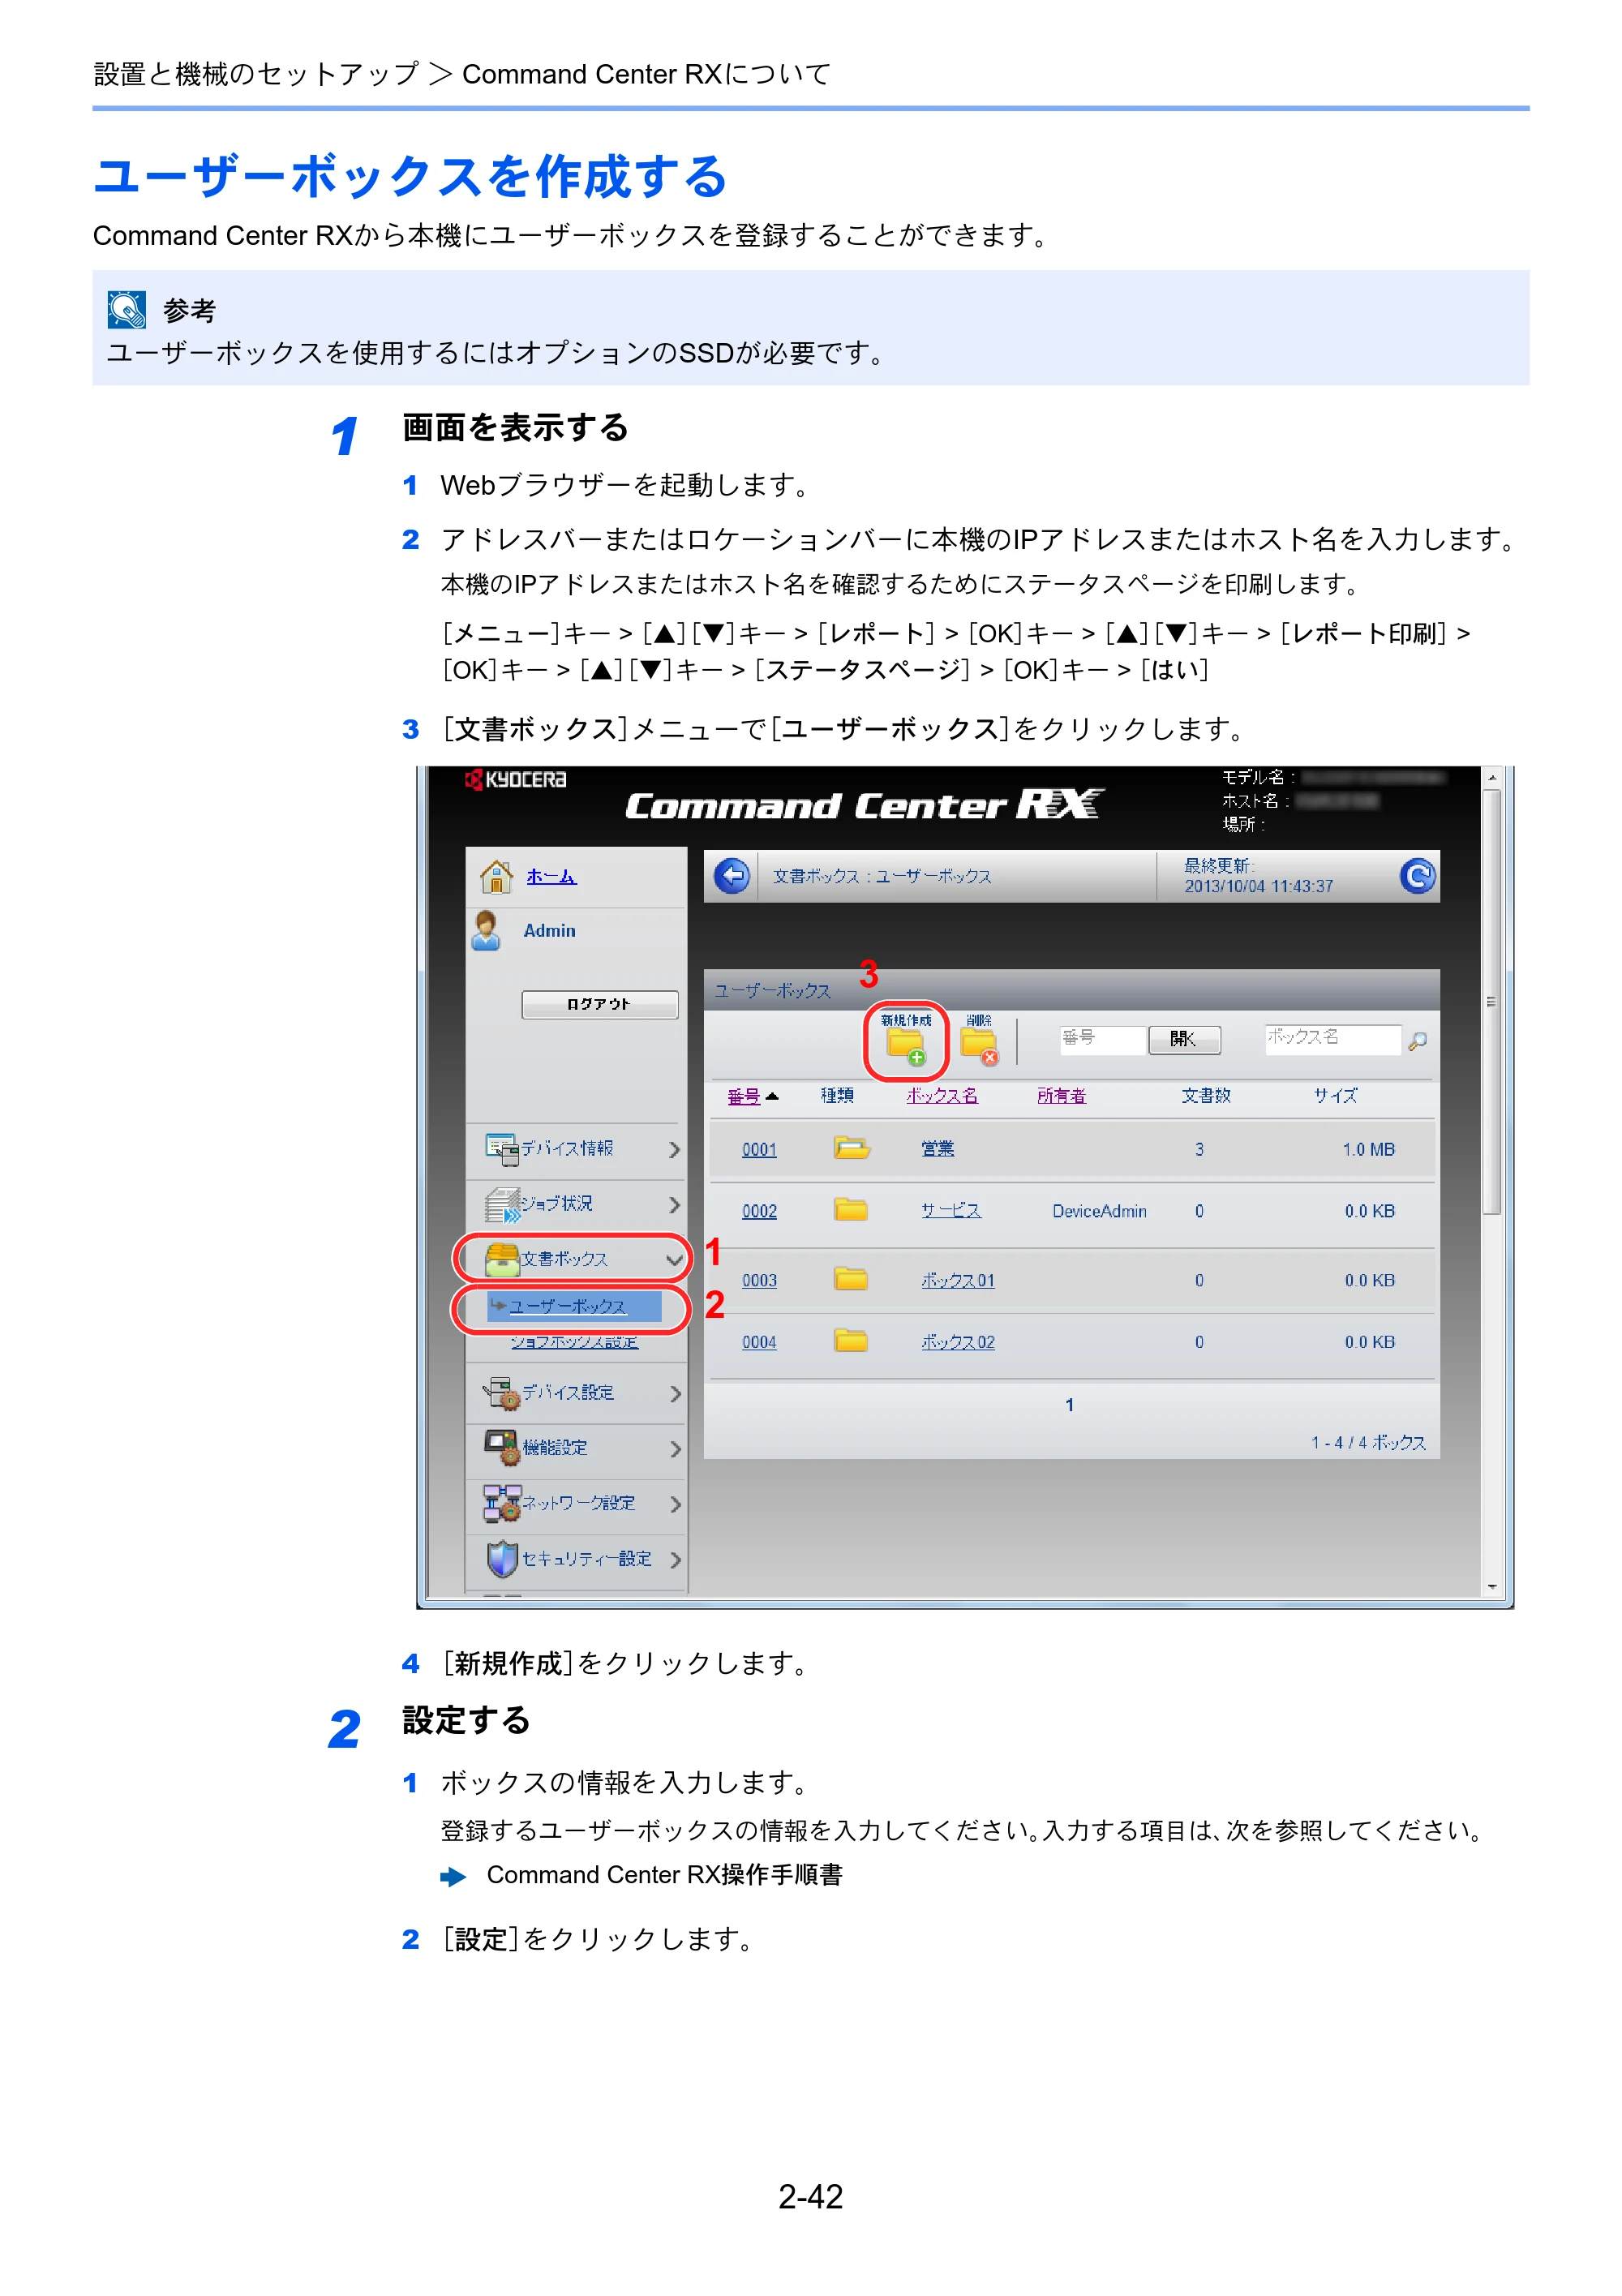Click the 文書ボックス icon

point(502,1259)
